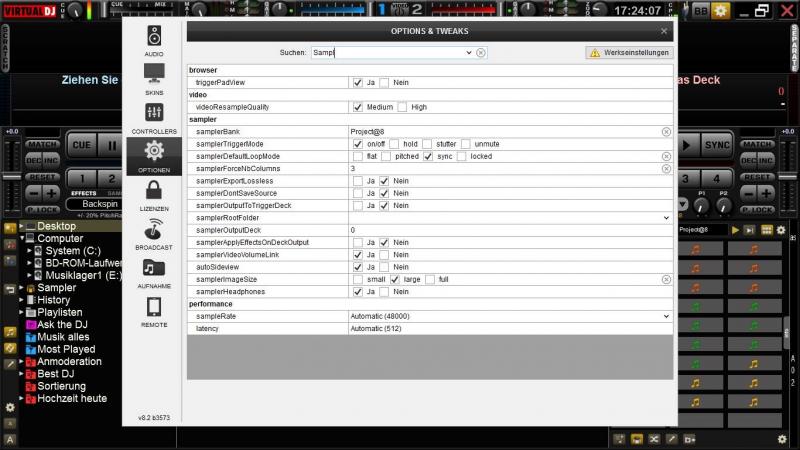Viewport: 800px width, 450px height.
Task: Click the settings gear in VirtualDJ title bar
Action: [720, 10]
